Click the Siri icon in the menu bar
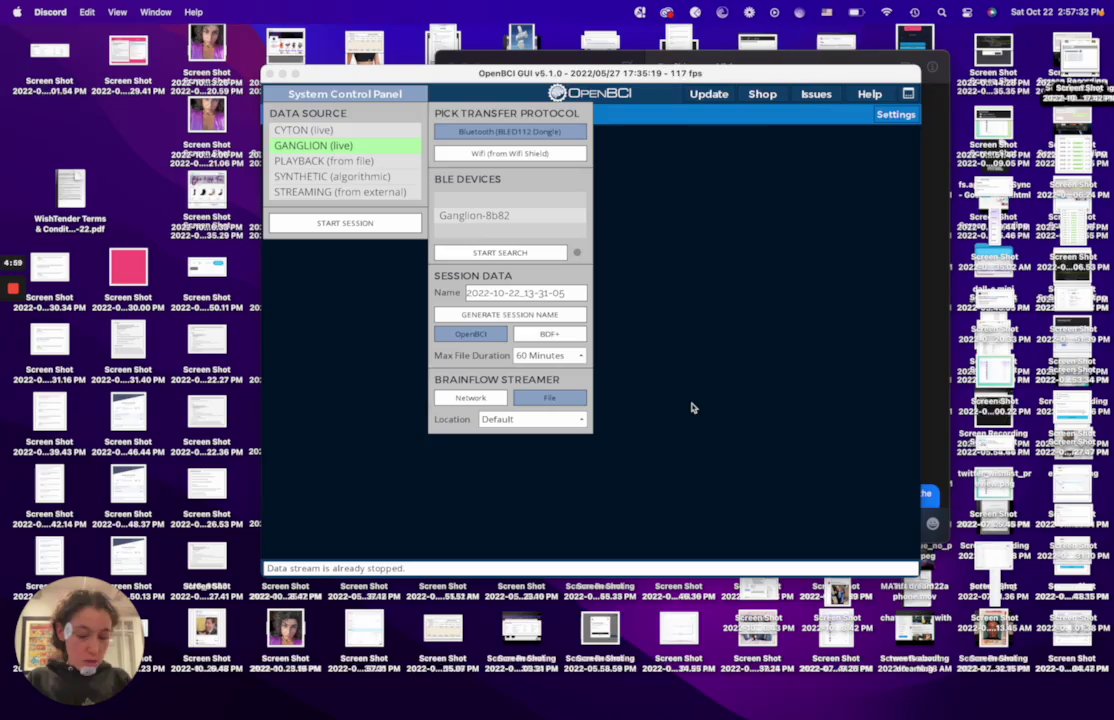 click(x=992, y=12)
